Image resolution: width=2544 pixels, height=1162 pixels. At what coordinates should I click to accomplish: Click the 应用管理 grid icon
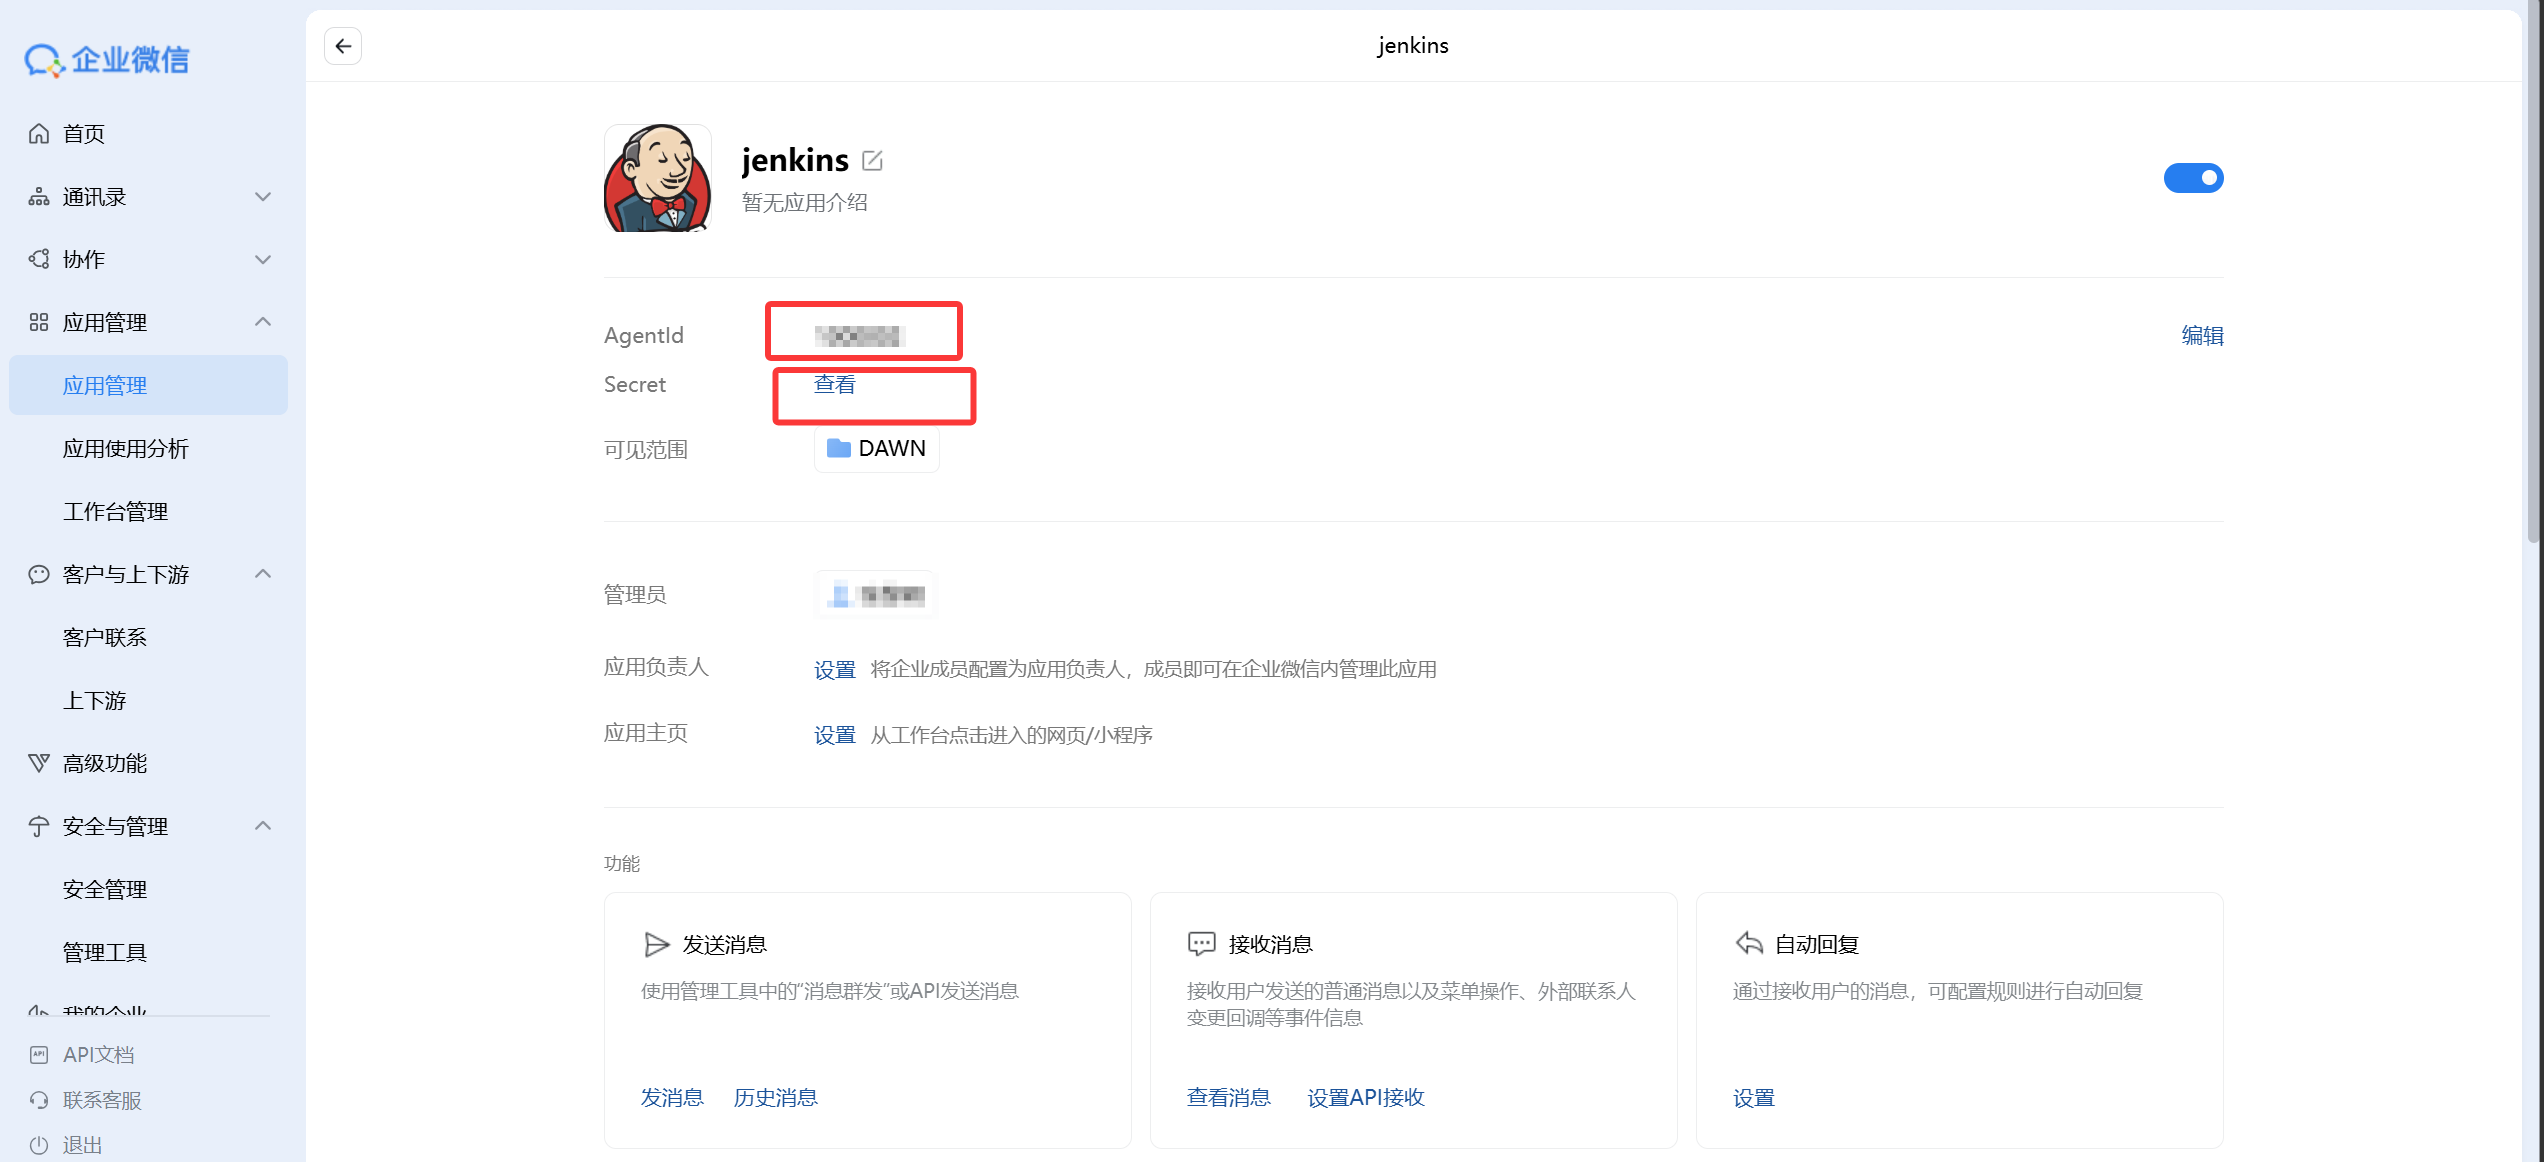(39, 322)
